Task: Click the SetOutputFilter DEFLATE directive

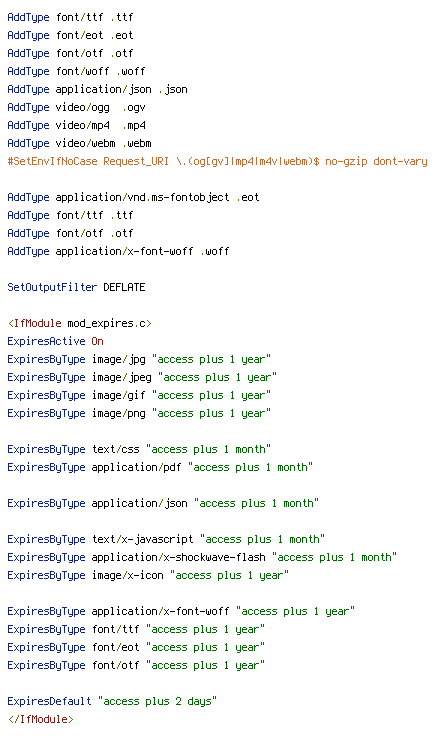Action: 76,287
